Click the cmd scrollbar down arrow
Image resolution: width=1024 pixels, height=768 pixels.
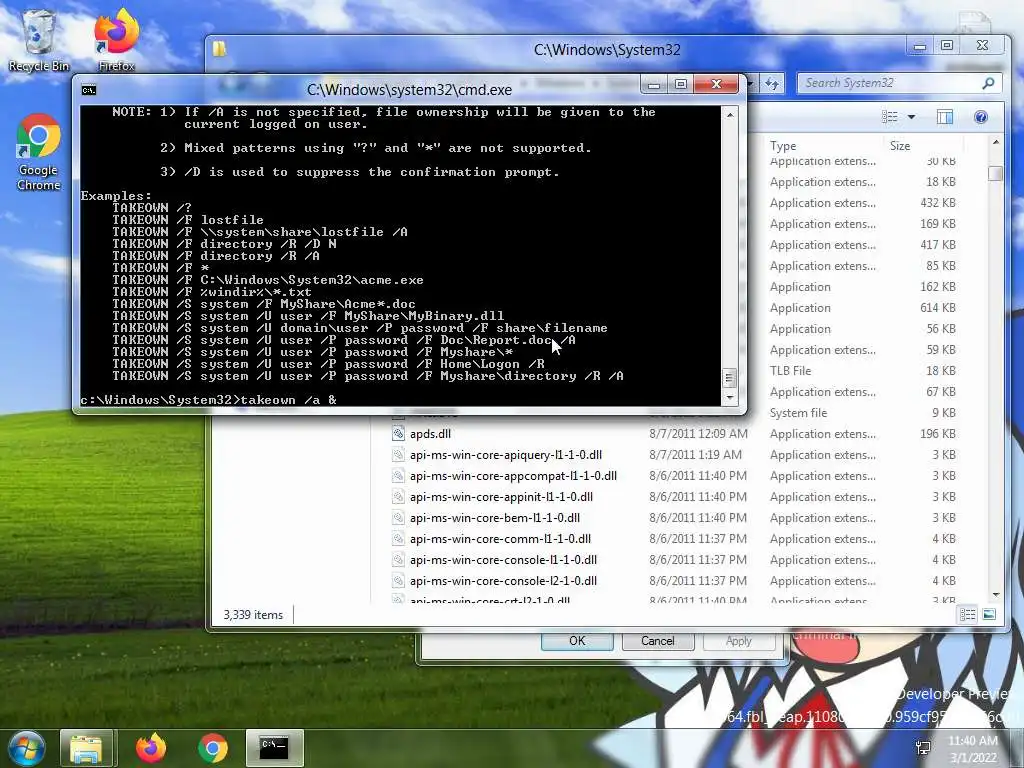(730, 397)
